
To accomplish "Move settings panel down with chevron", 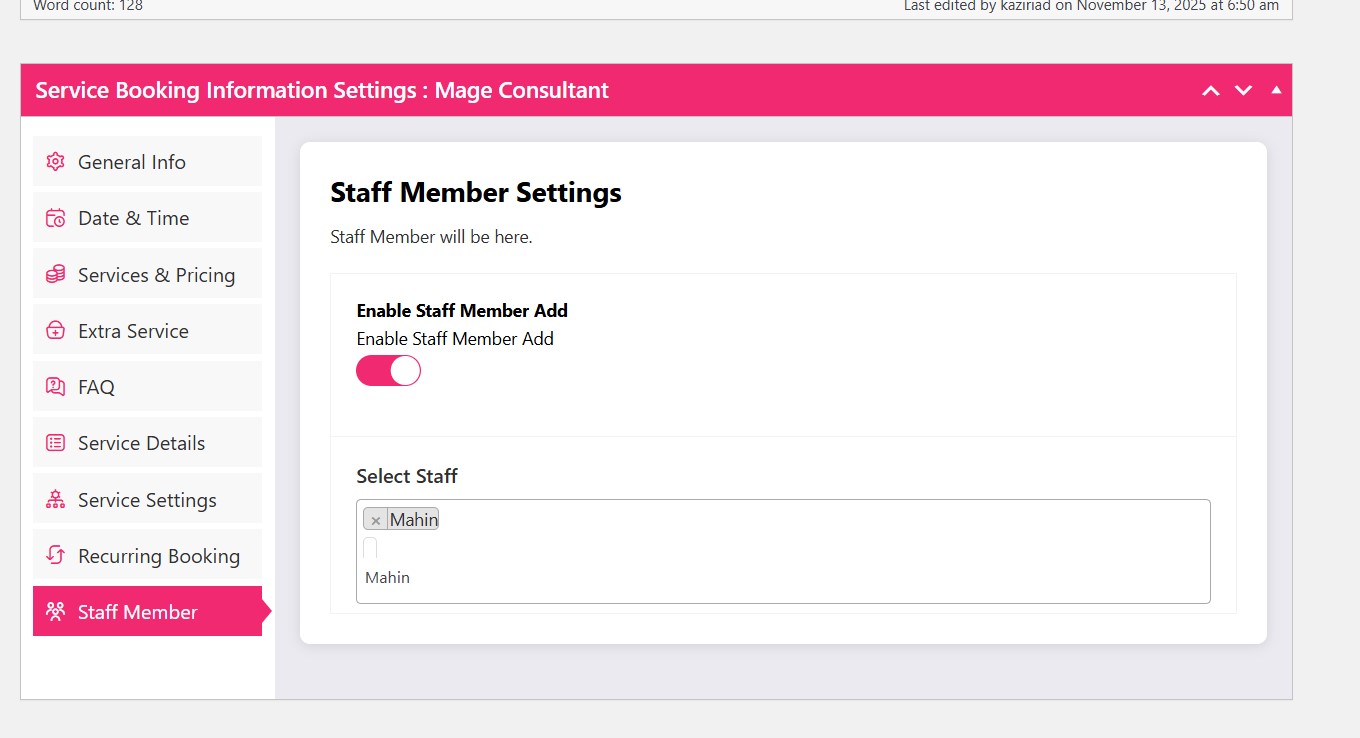I will (1243, 91).
